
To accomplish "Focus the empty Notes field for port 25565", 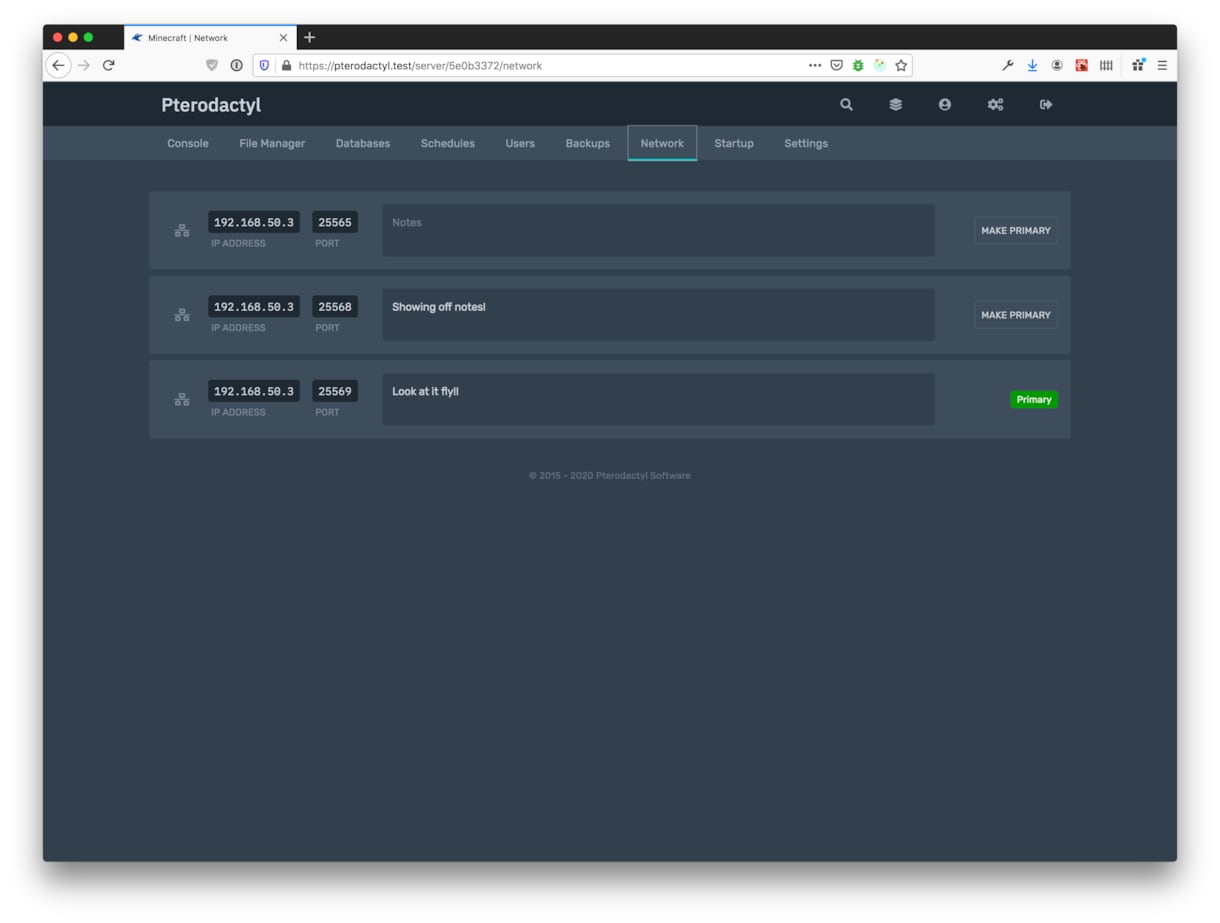I will (659, 231).
